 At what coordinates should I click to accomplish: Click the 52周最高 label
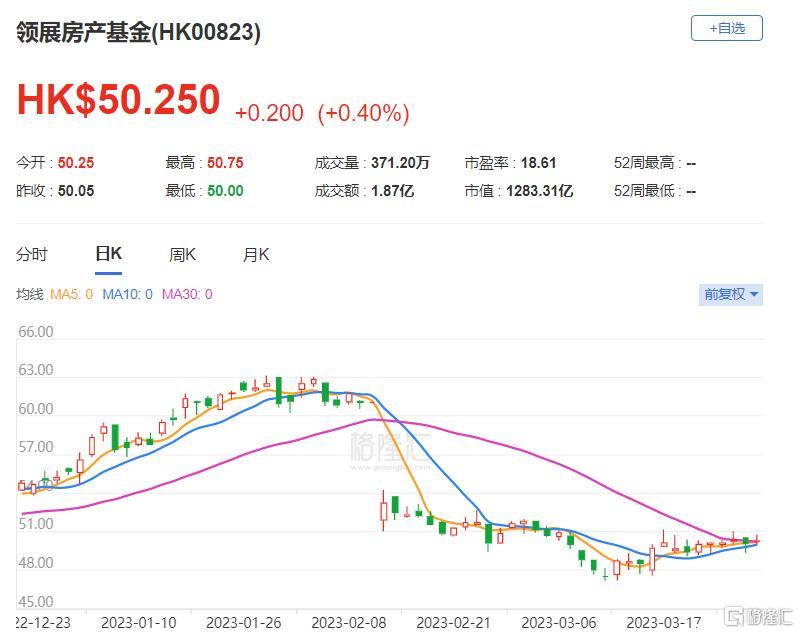tap(644, 163)
